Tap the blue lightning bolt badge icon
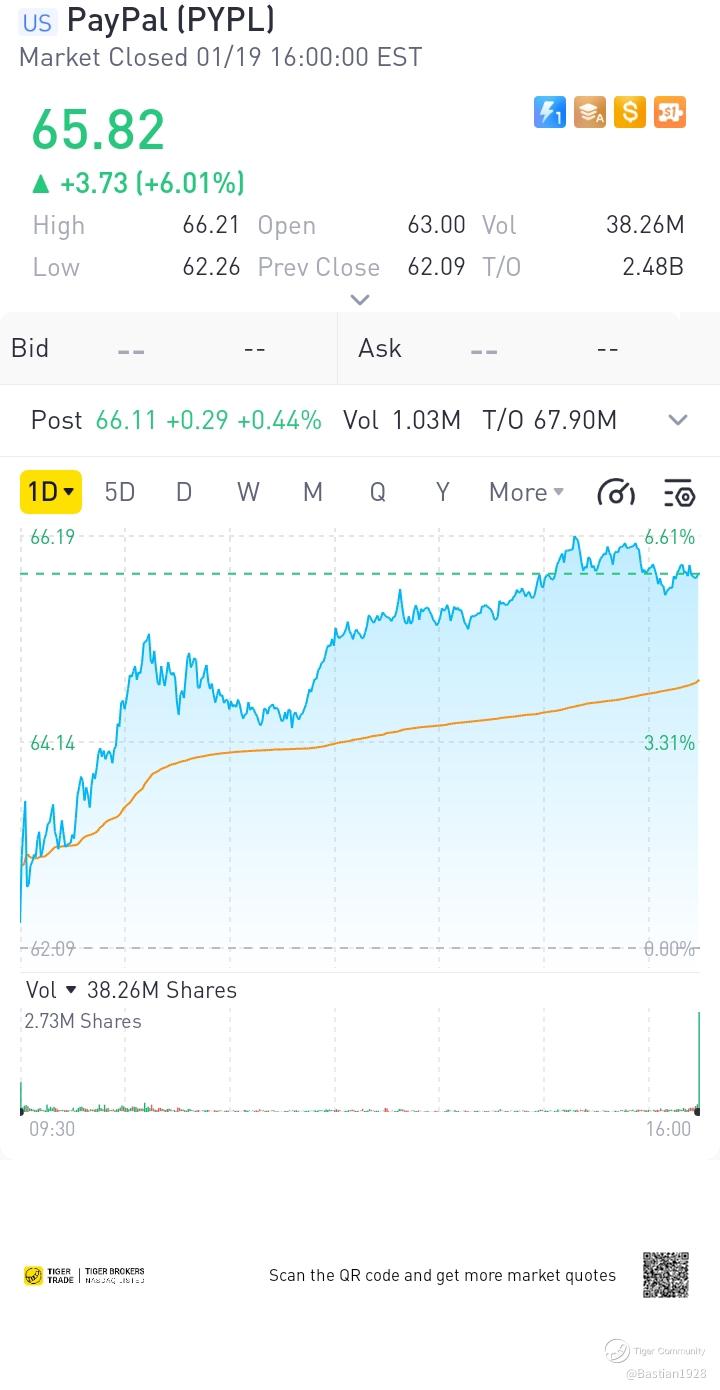Image resolution: width=720 pixels, height=1390 pixels. [x=549, y=112]
